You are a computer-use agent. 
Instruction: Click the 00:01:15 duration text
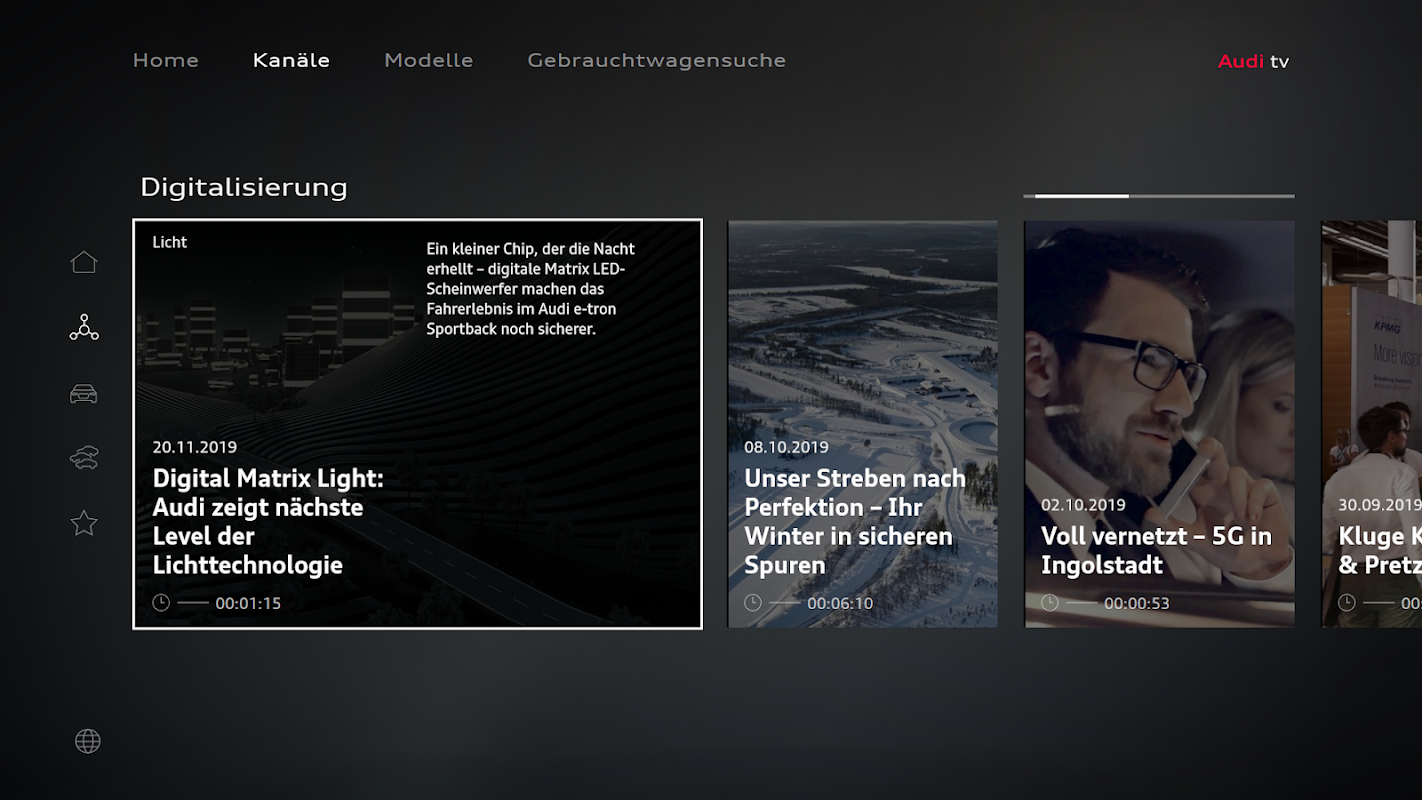(x=248, y=603)
